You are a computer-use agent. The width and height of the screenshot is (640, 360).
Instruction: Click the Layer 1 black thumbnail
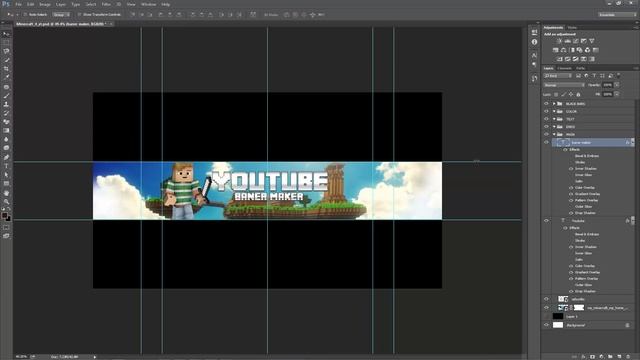click(x=558, y=316)
